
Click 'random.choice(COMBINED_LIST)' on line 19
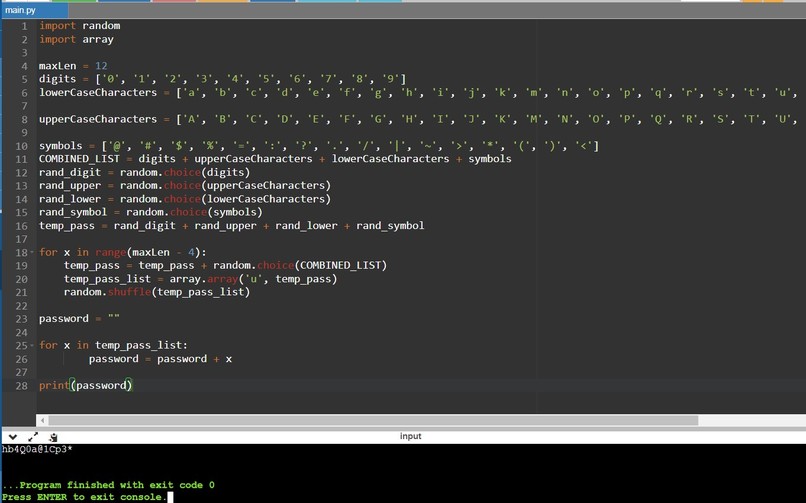[x=300, y=265]
